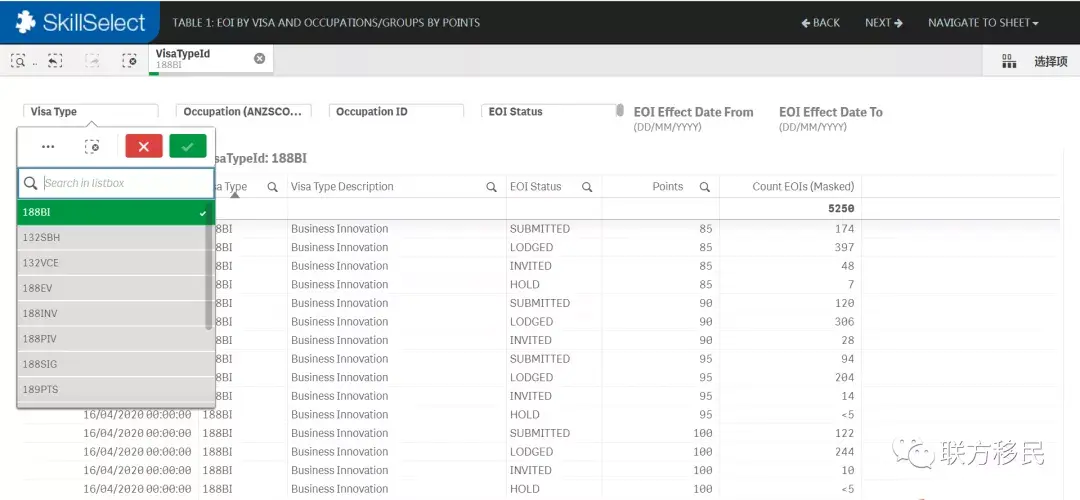Expand the Navigate to Sheet dropdown
This screenshot has width=1080, height=500.
coord(983,23)
